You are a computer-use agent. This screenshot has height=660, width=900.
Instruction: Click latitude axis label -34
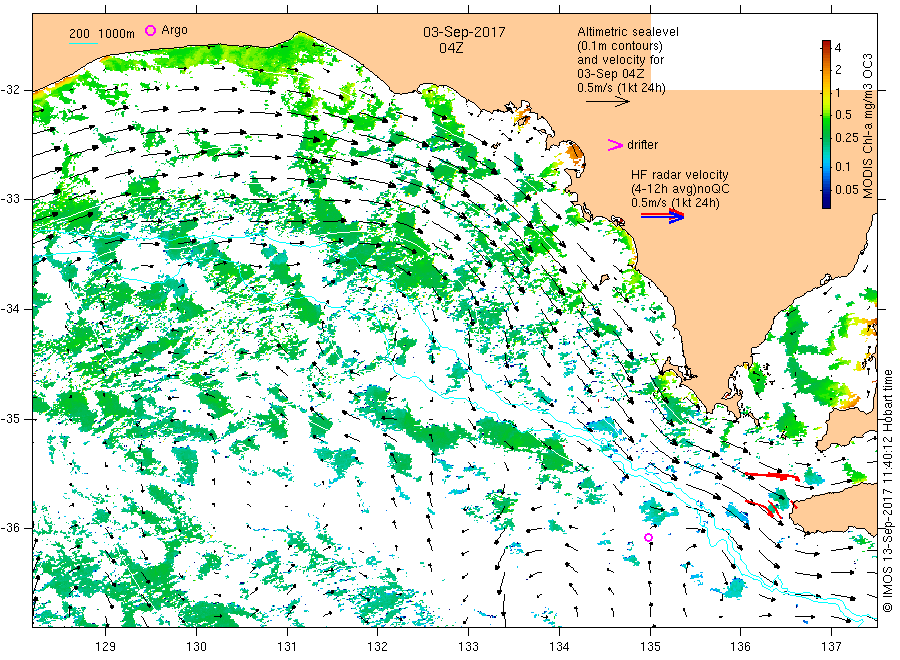(10, 309)
